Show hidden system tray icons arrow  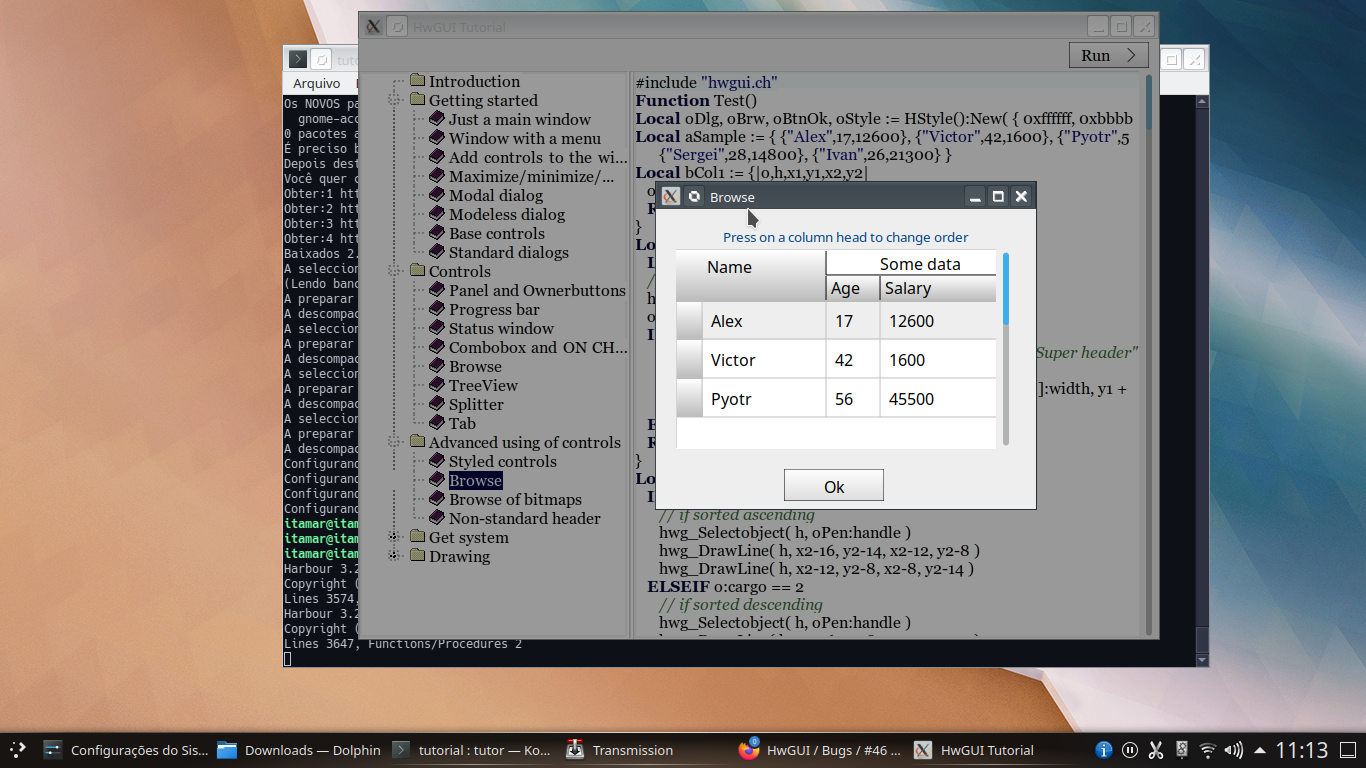click(x=1259, y=750)
